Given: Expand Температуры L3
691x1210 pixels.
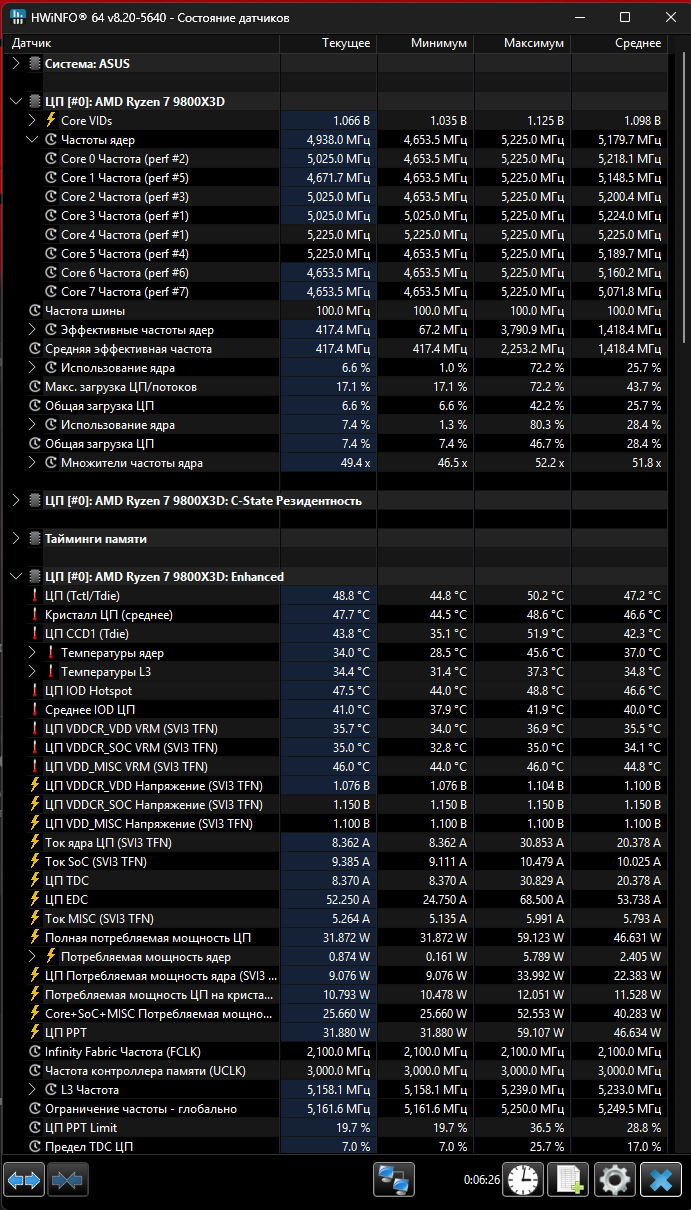Looking at the screenshot, I should pyautogui.click(x=31, y=672).
